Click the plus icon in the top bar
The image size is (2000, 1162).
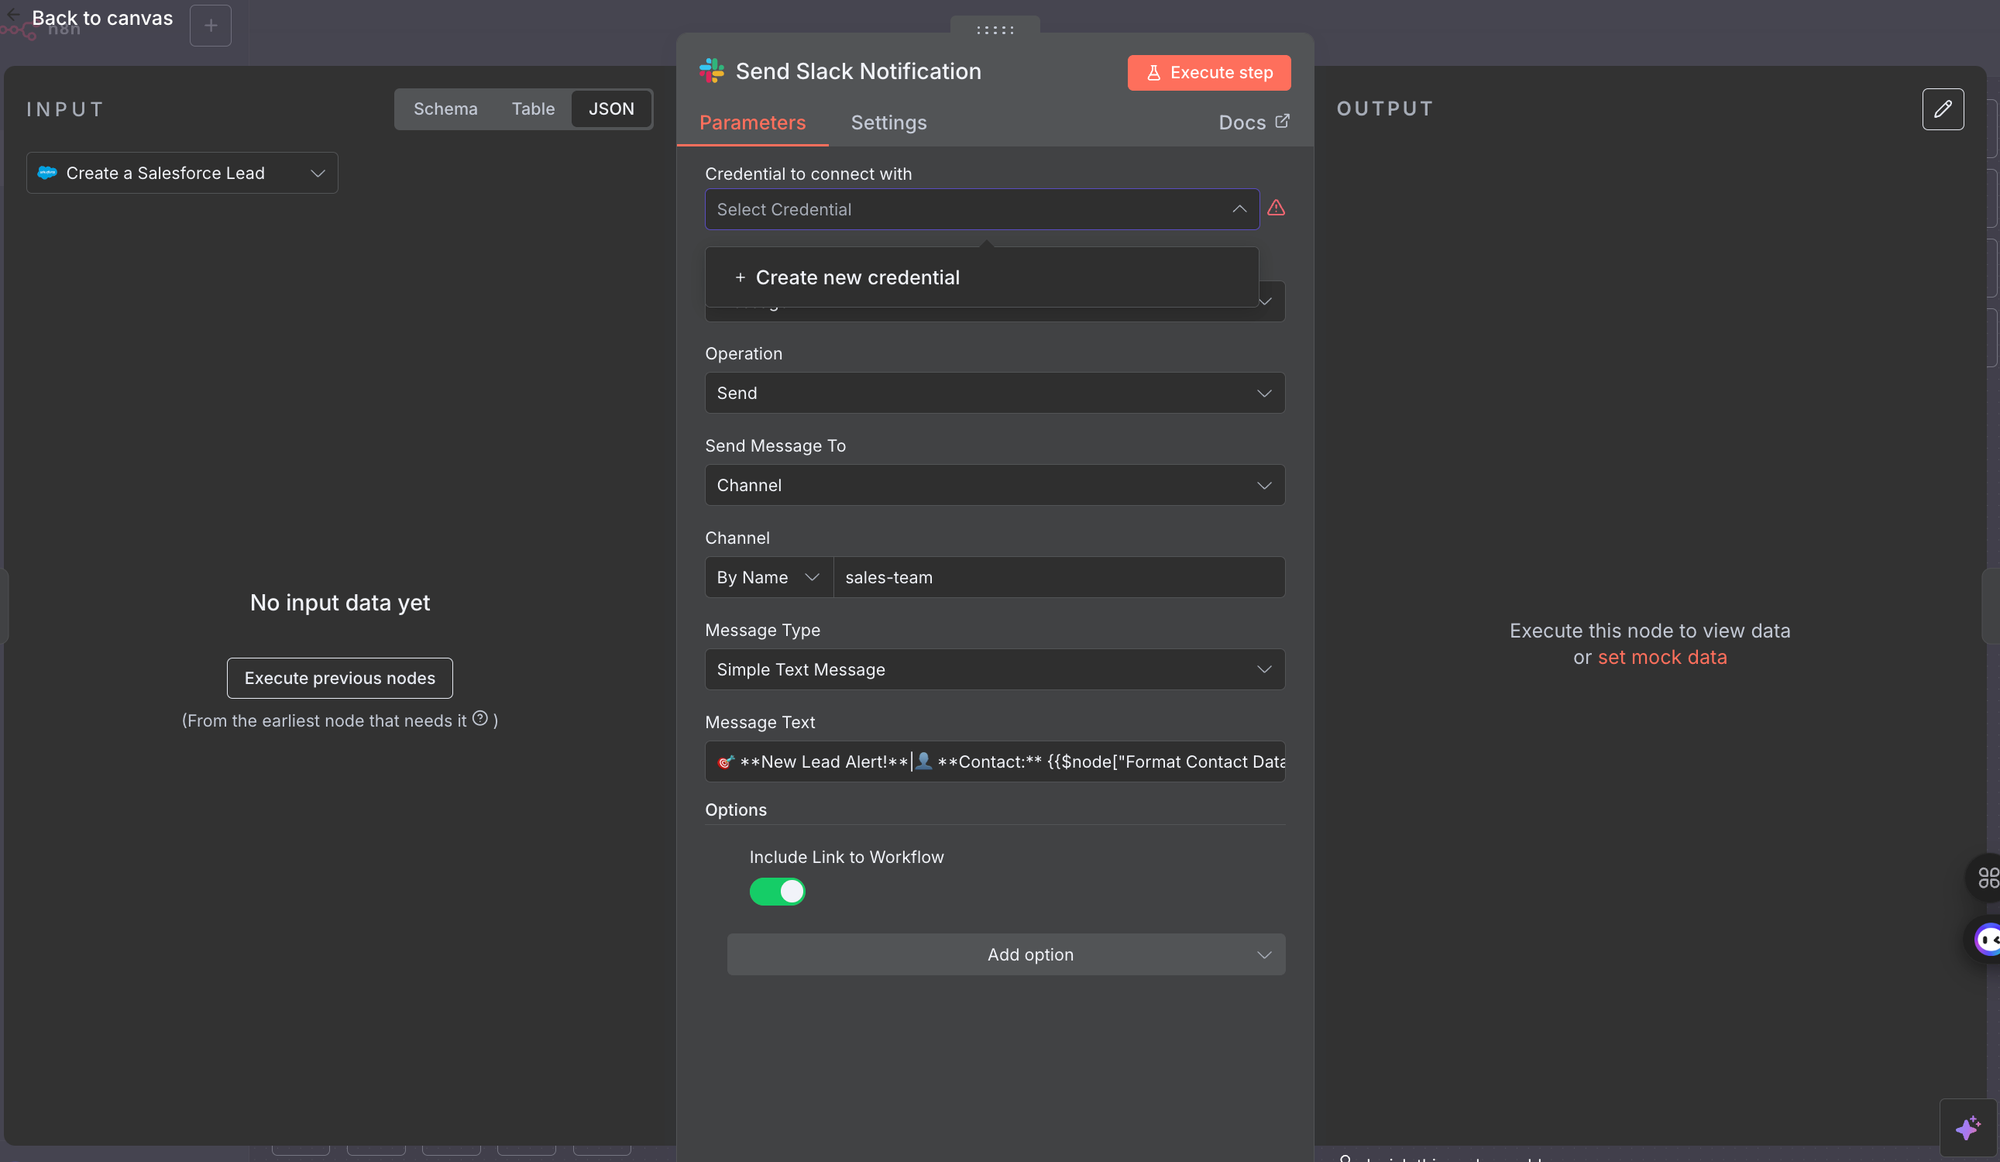point(210,25)
